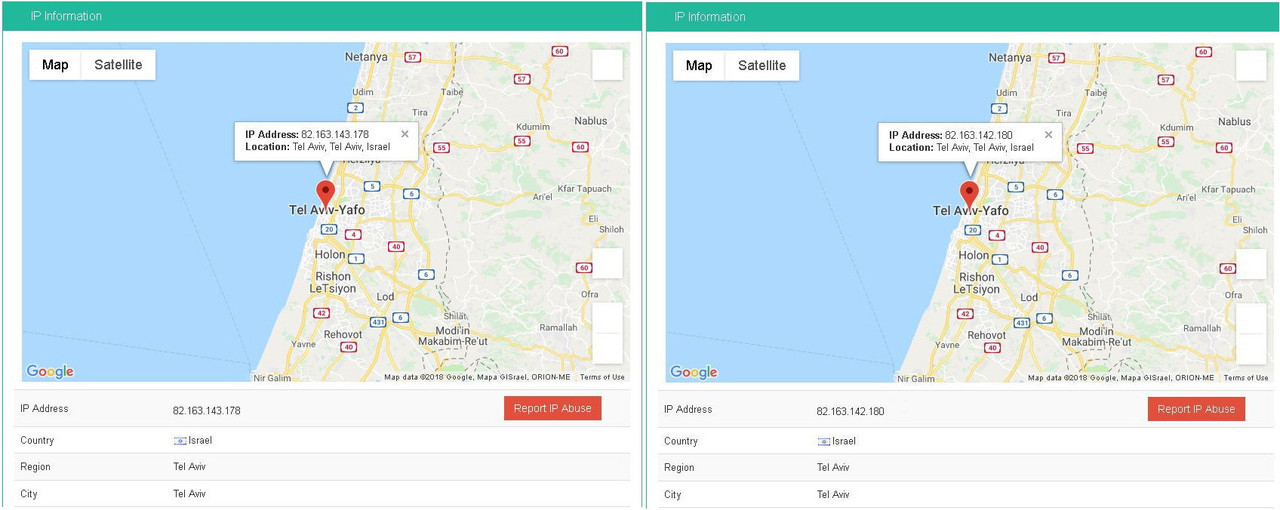Click the IP Information header of the 82.163.143.178 panel

(x=66, y=16)
